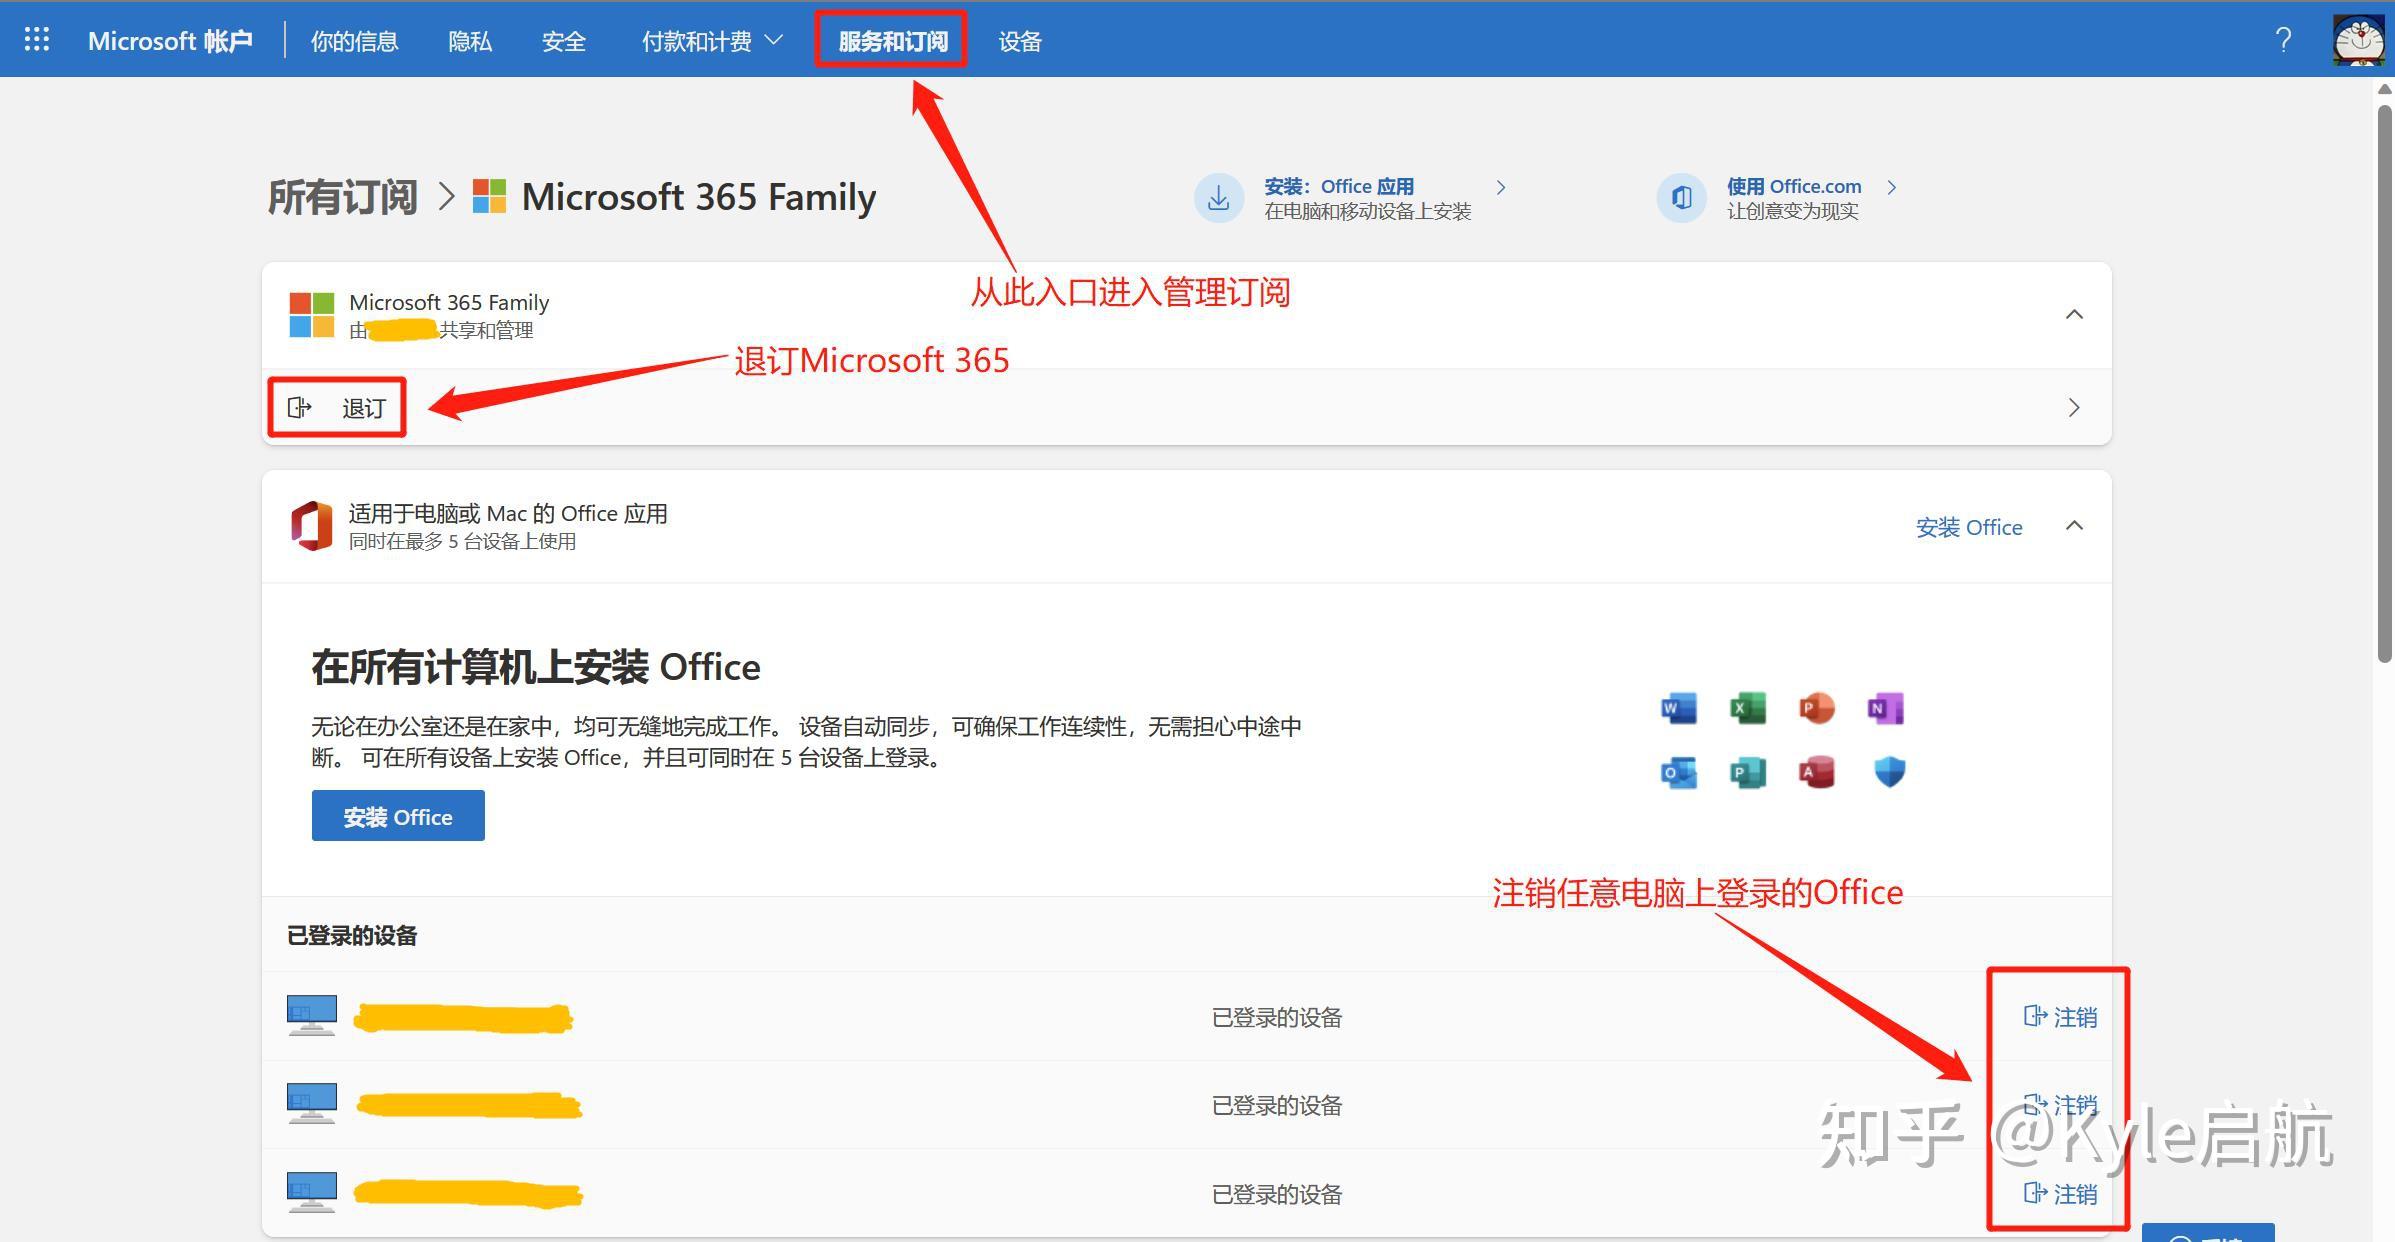Screen dimensions: 2395x1242
Task: Click the Publisher app icon
Action: pyautogui.click(x=1748, y=772)
